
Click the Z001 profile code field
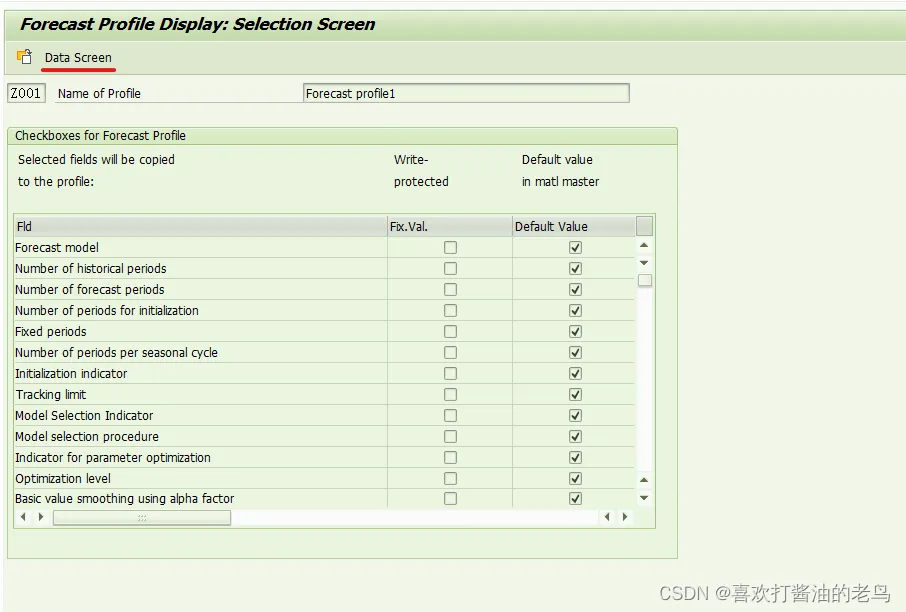(26, 93)
